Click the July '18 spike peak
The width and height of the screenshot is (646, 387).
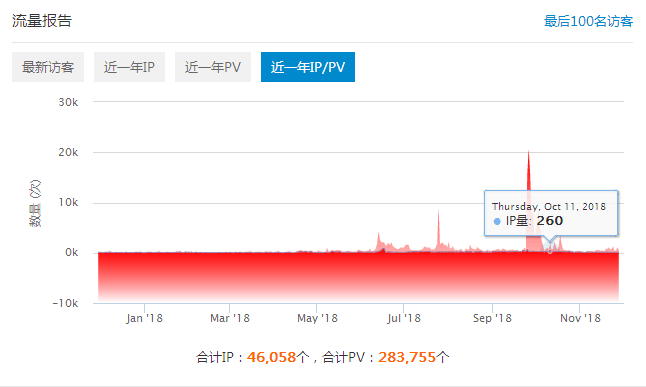438,211
